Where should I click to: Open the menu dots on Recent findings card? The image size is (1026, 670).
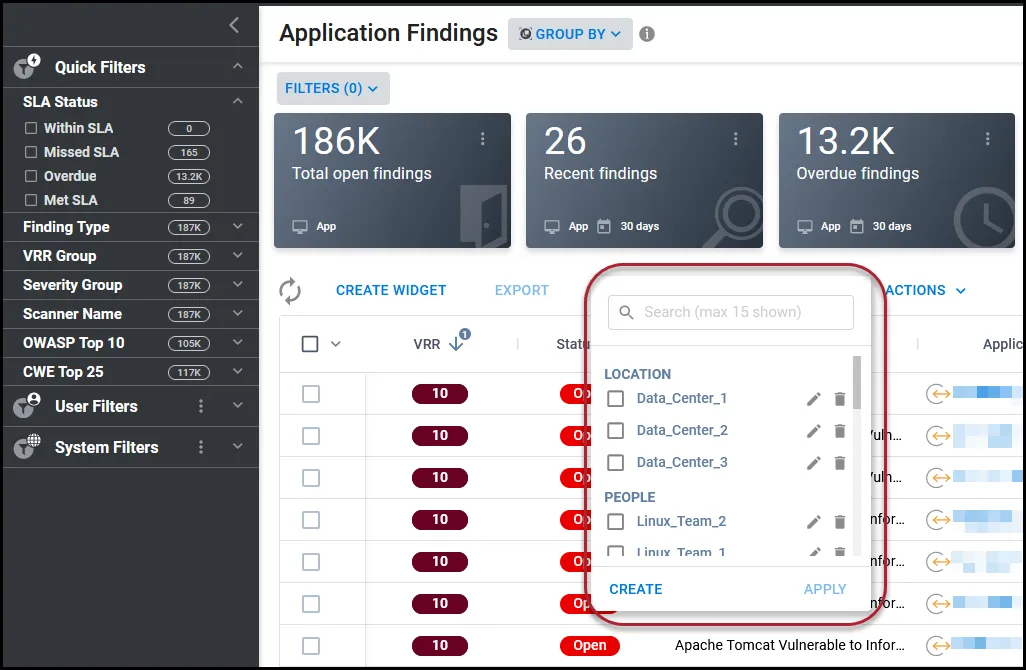735,139
